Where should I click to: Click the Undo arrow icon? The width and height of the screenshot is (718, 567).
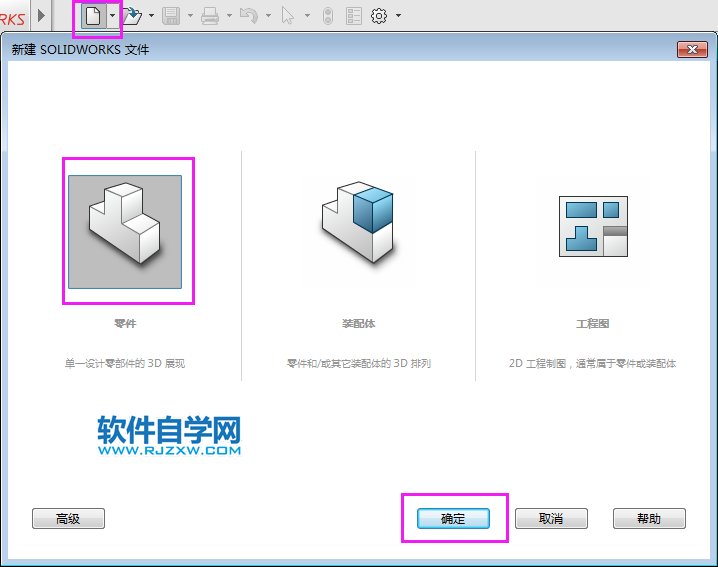tap(249, 16)
